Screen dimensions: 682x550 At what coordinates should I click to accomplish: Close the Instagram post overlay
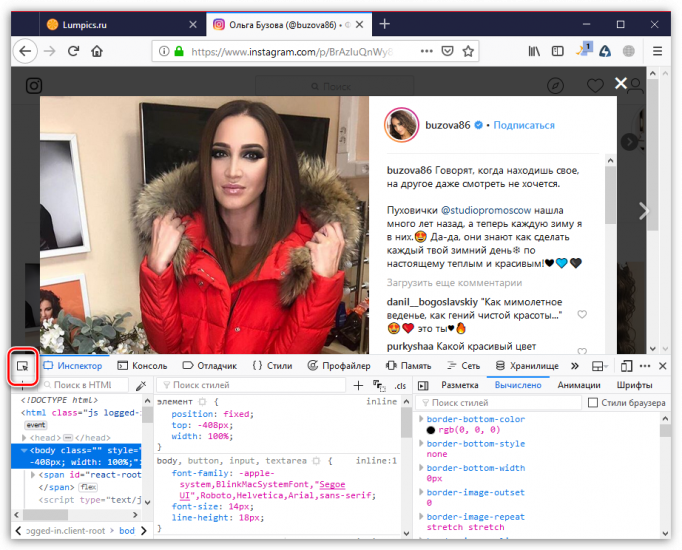click(621, 84)
